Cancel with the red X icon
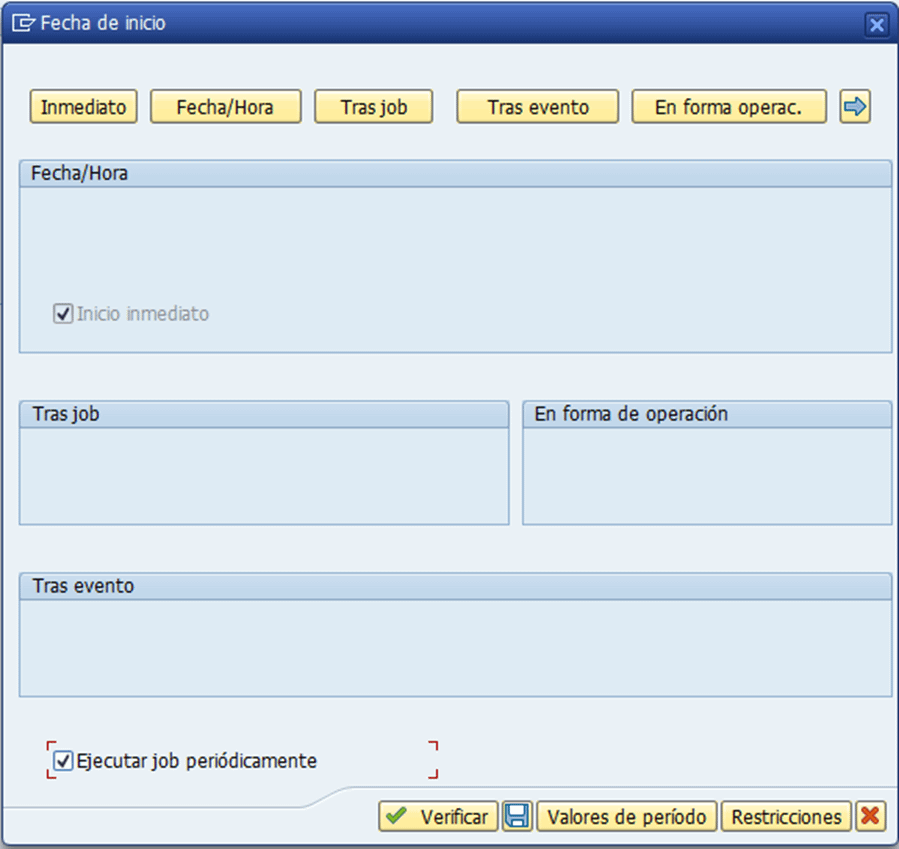 point(870,816)
